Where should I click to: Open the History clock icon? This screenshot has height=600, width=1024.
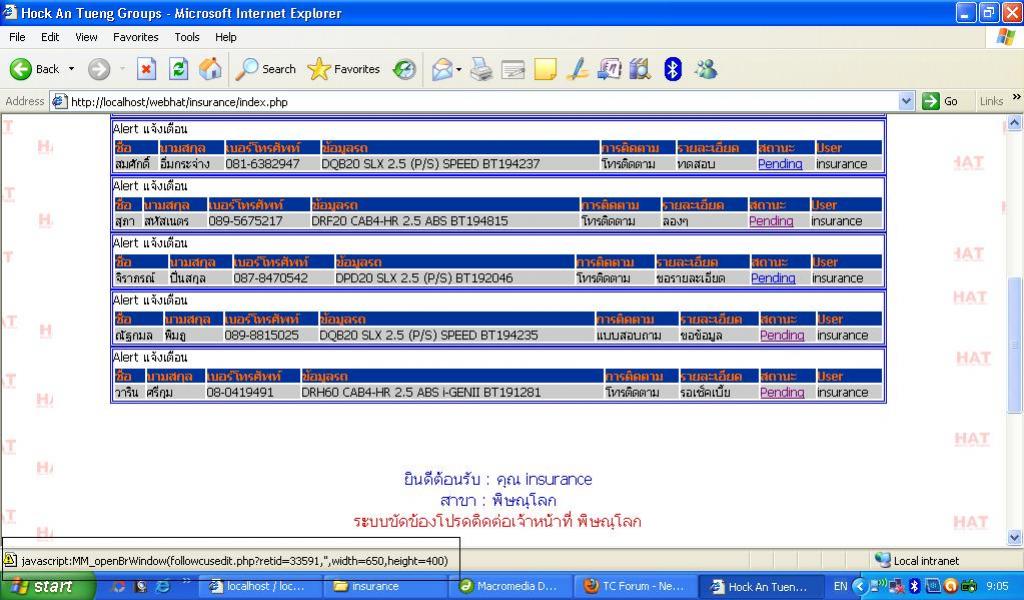tap(404, 69)
